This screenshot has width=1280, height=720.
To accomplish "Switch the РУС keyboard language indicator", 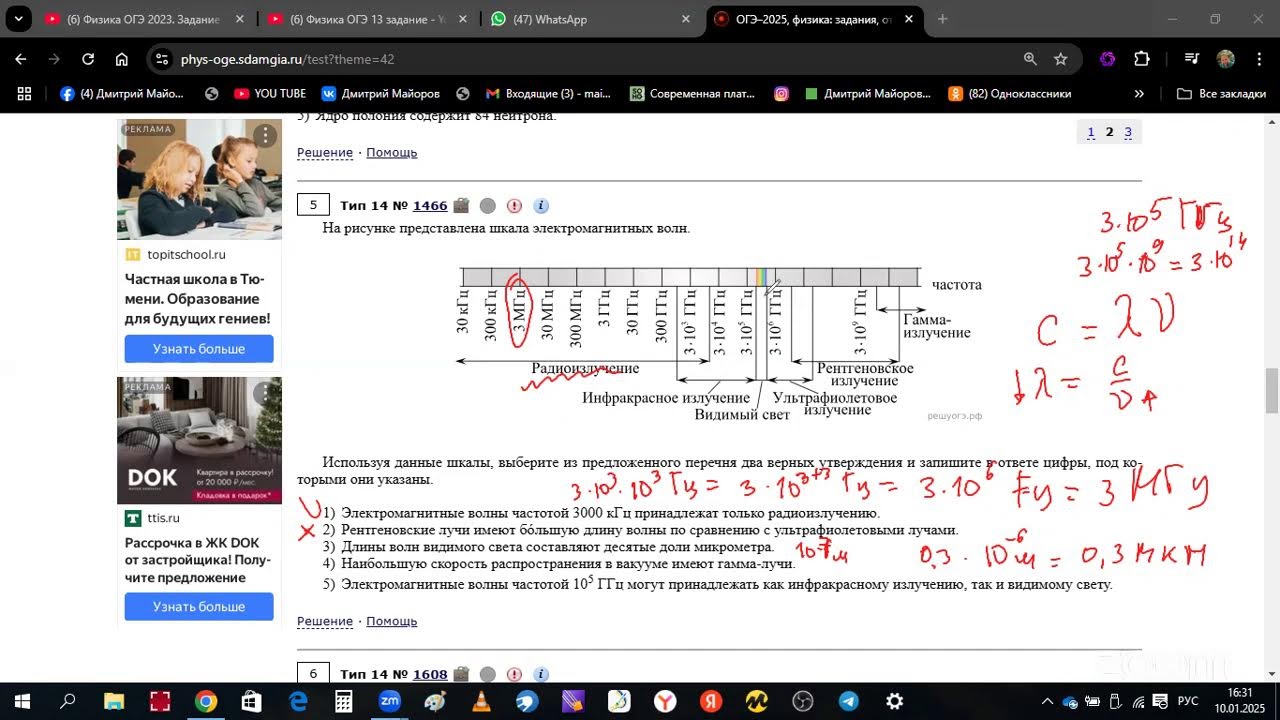I will pos(1188,701).
